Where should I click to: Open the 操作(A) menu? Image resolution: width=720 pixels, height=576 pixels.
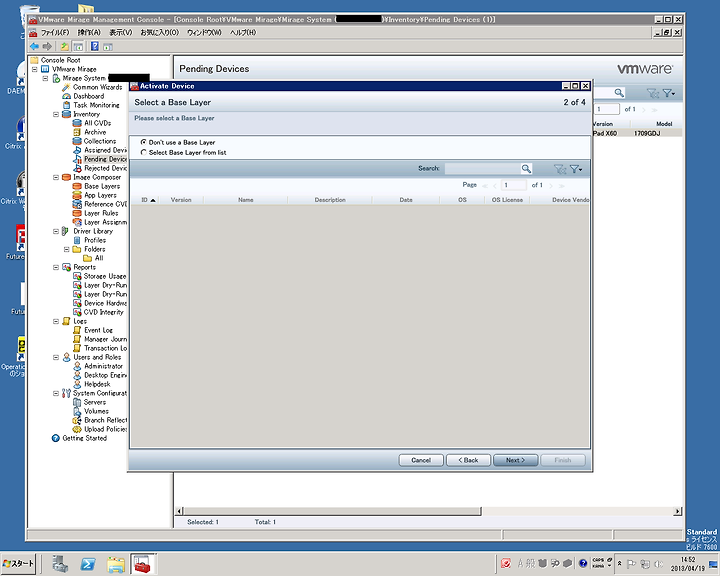tap(89, 33)
